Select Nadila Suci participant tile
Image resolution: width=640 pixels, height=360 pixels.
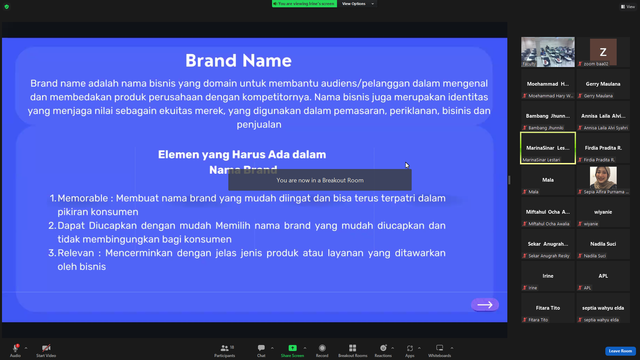(603, 244)
